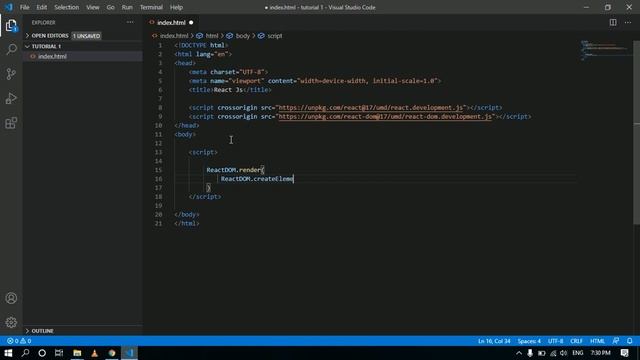This screenshot has height=360, width=640.
Task: Click the 1 UNSAVED badge
Action: 87,36
